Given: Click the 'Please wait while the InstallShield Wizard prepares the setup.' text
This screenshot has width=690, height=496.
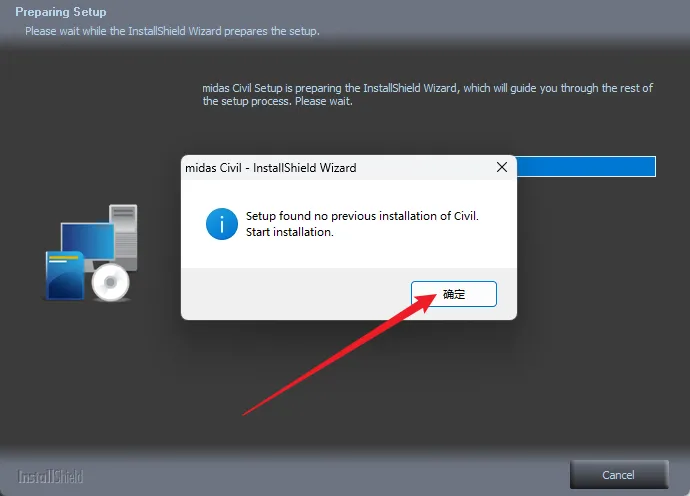Looking at the screenshot, I should (172, 31).
